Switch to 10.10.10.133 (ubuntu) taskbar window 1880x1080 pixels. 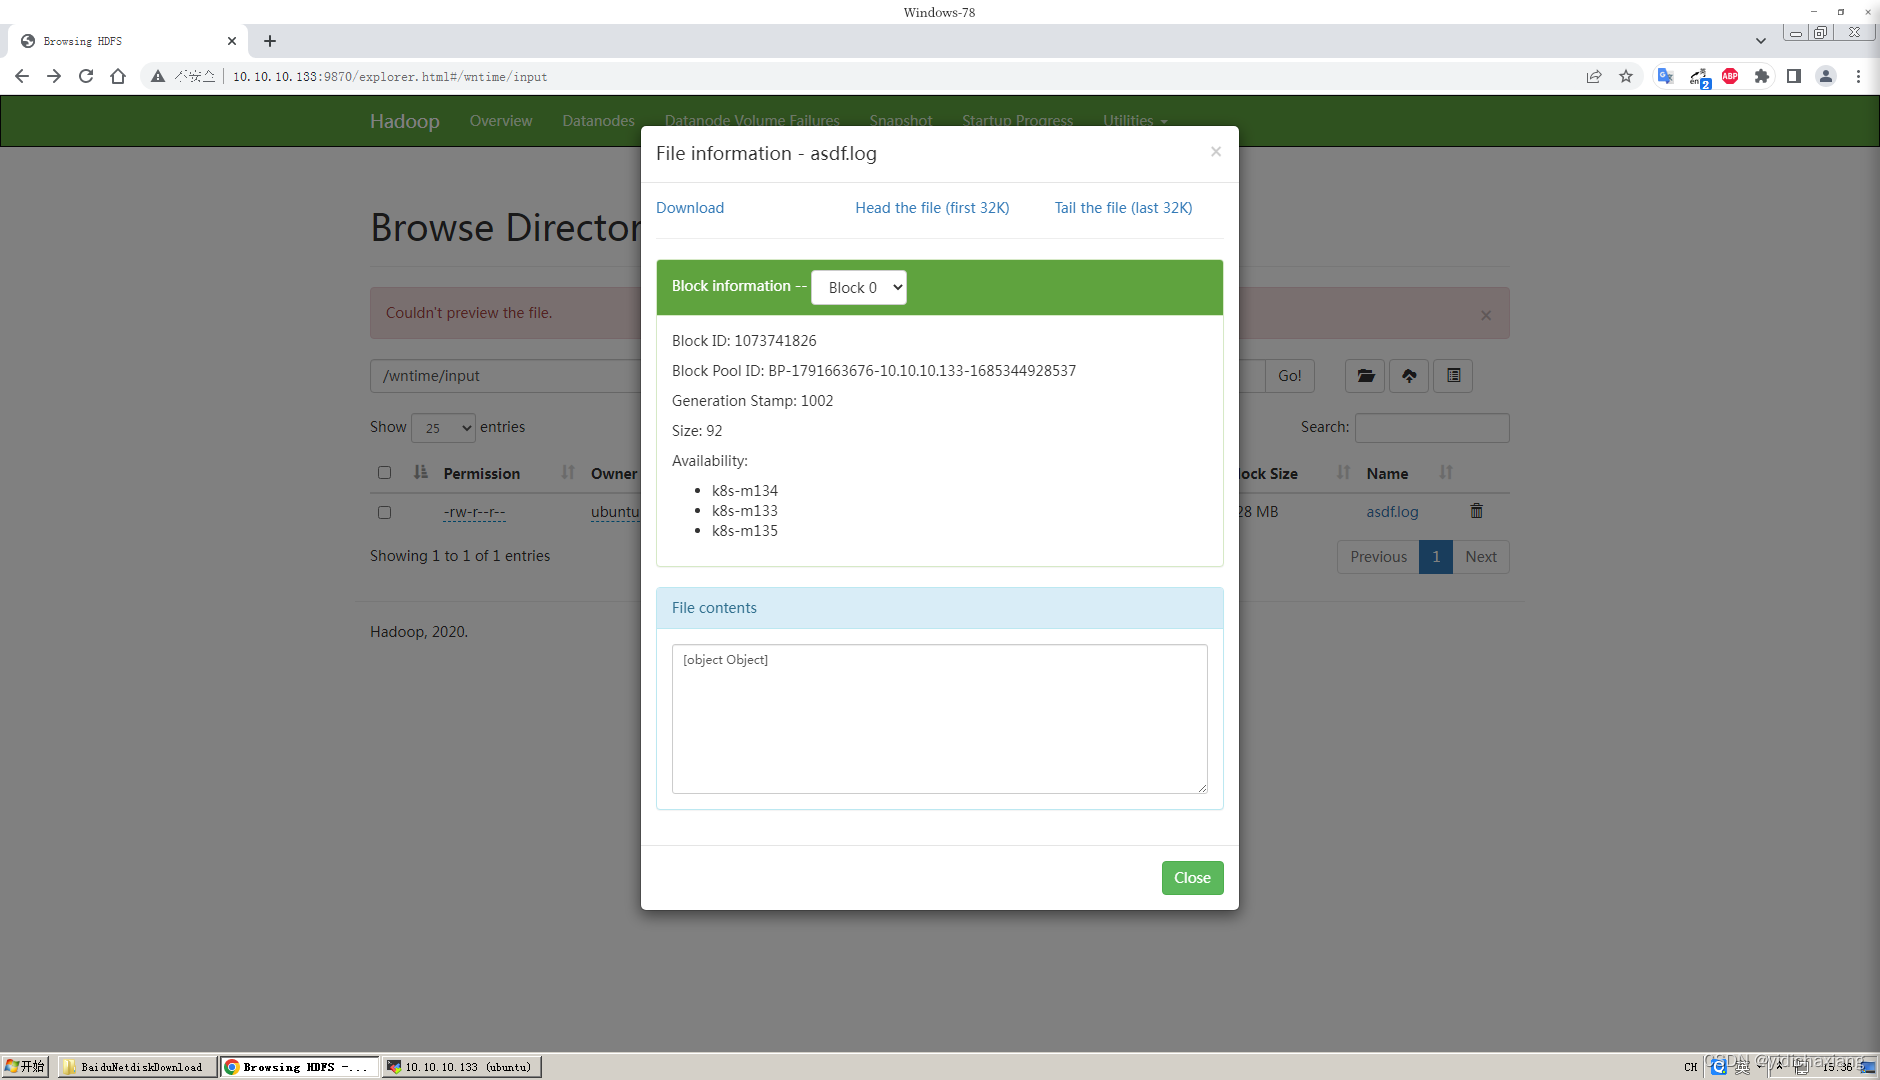point(462,1067)
